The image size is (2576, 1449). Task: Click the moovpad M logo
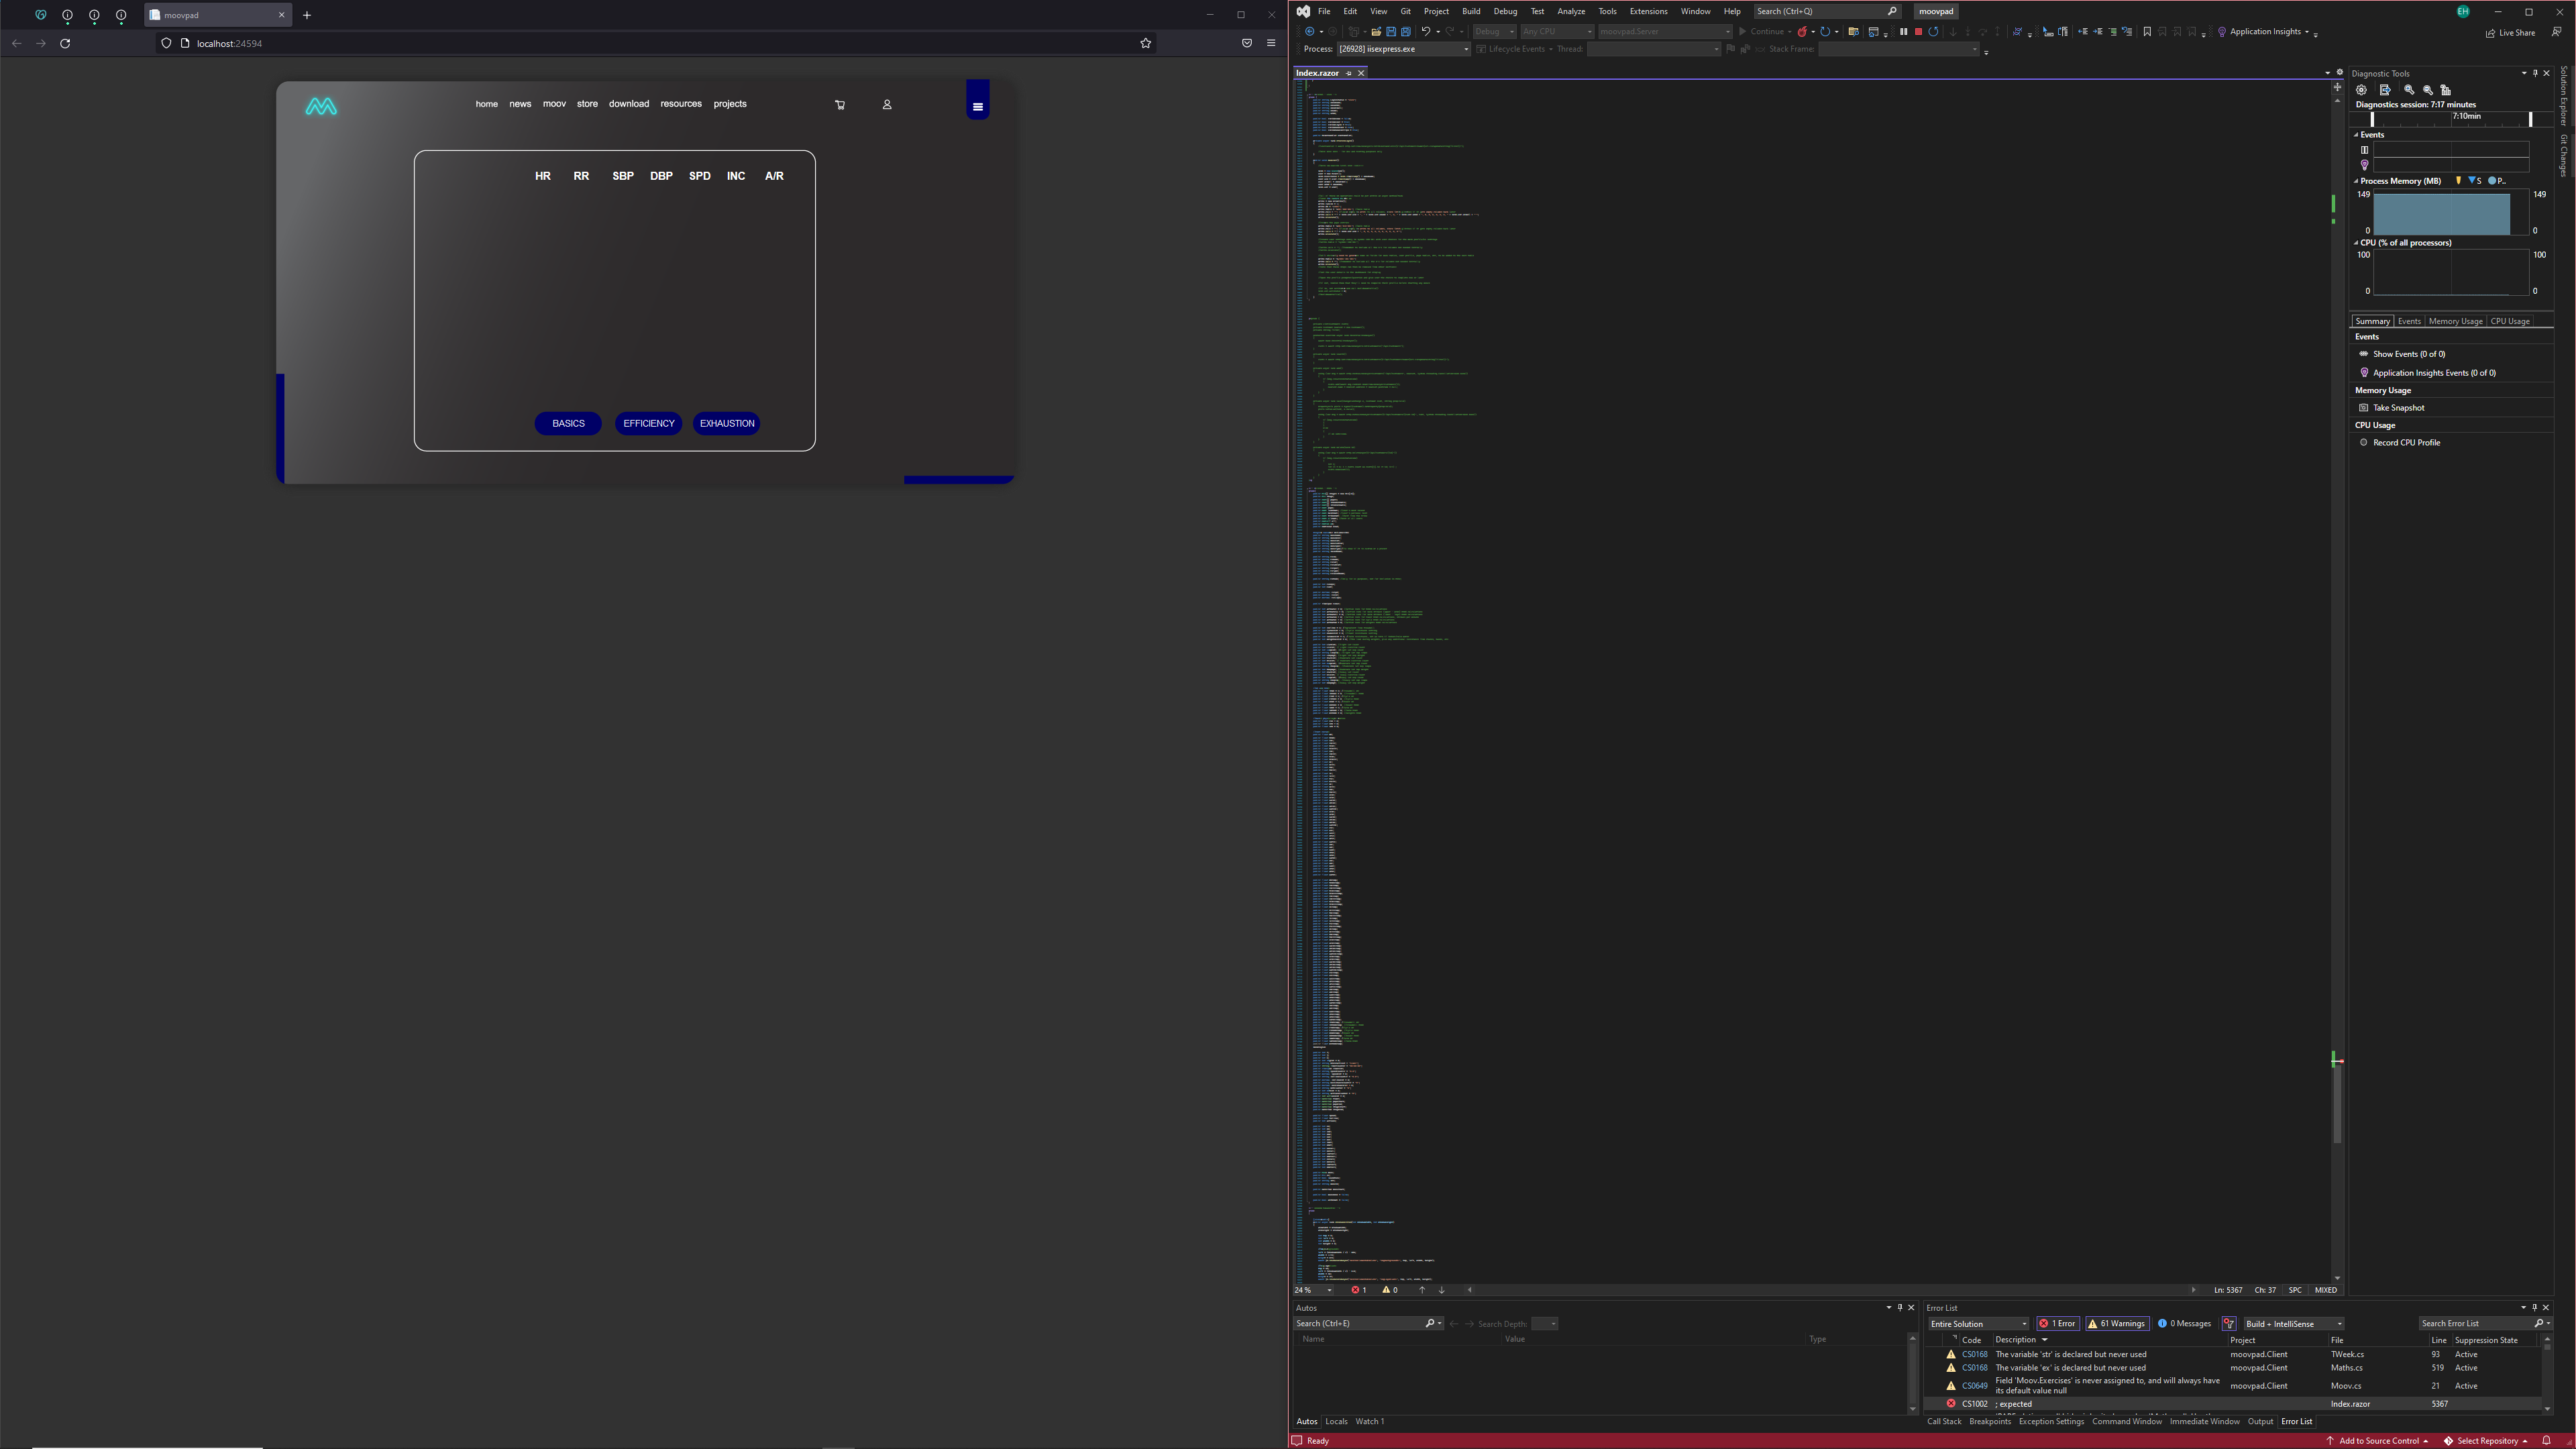321,106
